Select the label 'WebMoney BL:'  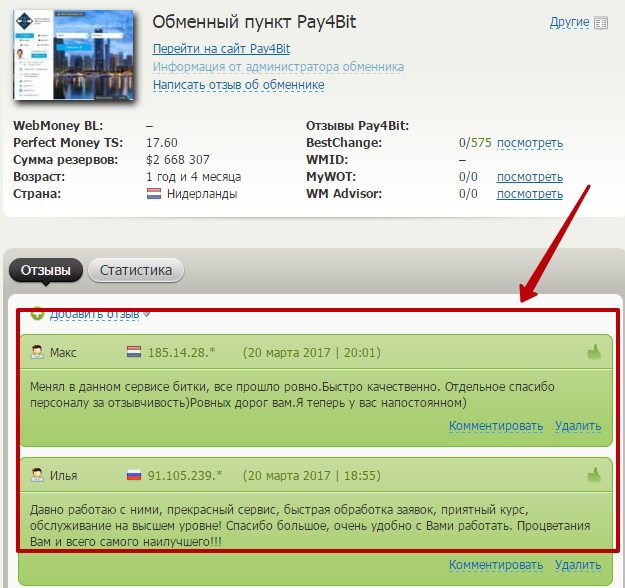(58, 126)
